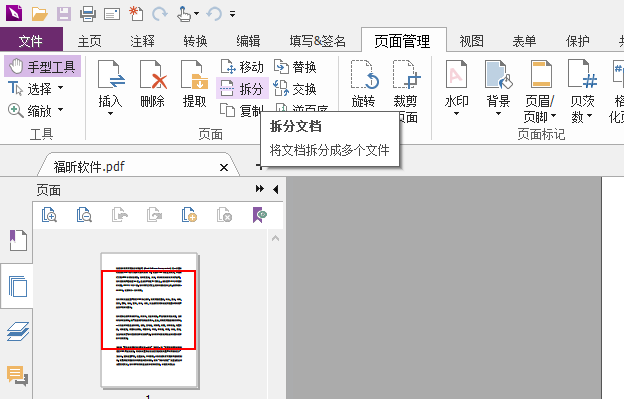Screen dimensions: 624x399
Task: Close the 福昕软件.pdf tab
Action: [224, 167]
